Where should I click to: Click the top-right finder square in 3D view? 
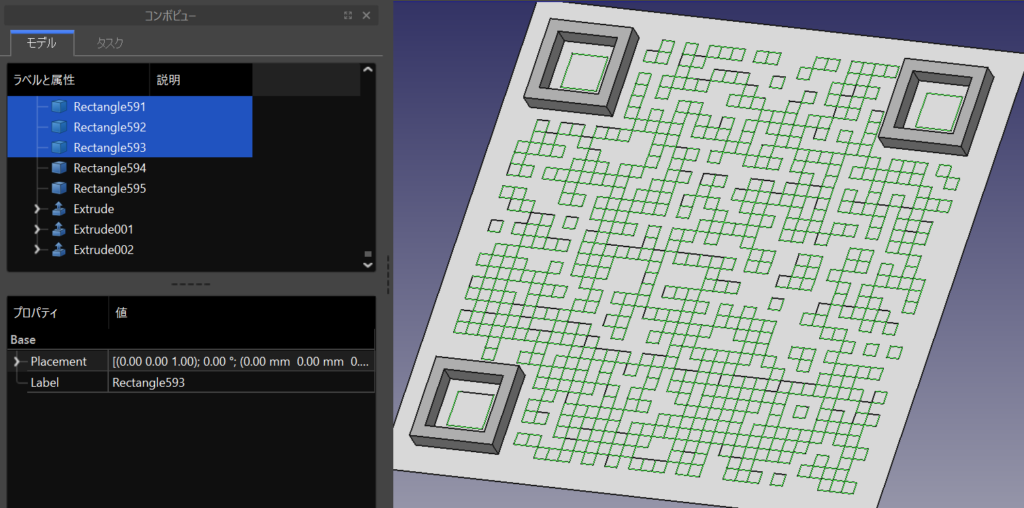[936, 108]
